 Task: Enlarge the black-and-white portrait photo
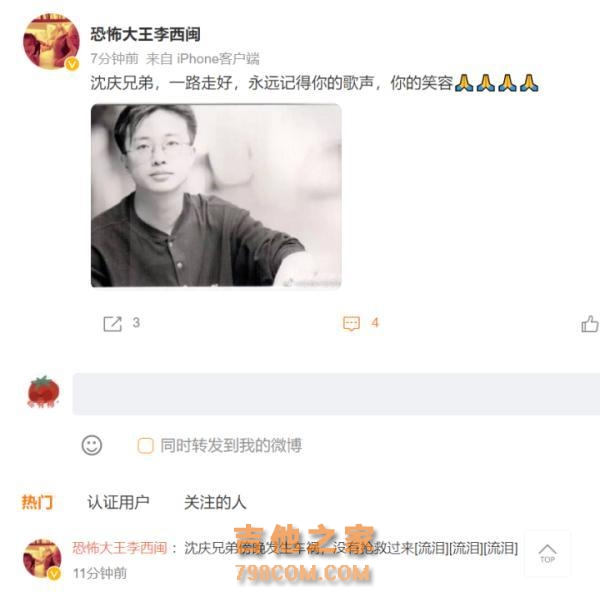pyautogui.click(x=216, y=195)
